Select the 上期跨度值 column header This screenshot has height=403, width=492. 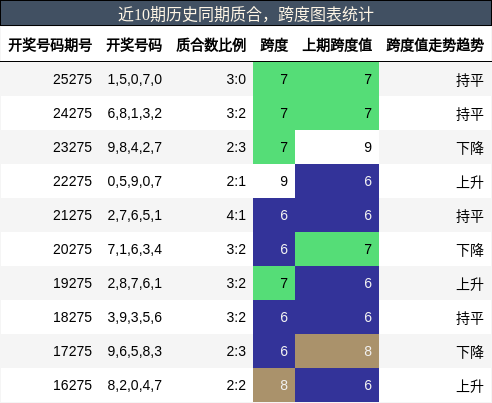click(337, 45)
